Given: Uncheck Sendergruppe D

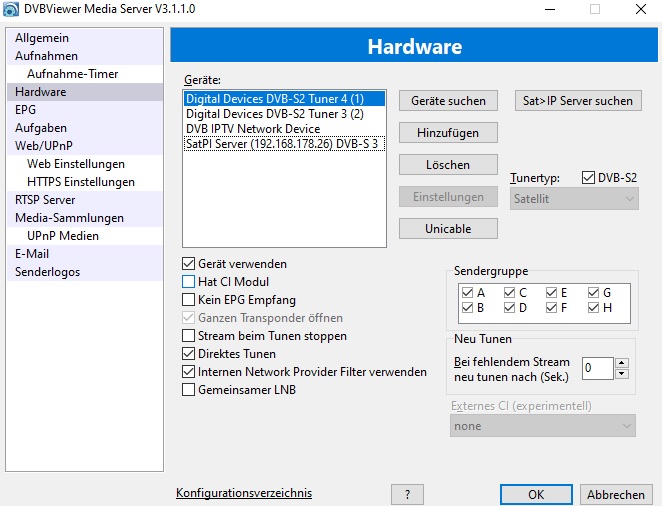Looking at the screenshot, I should pyautogui.click(x=510, y=308).
